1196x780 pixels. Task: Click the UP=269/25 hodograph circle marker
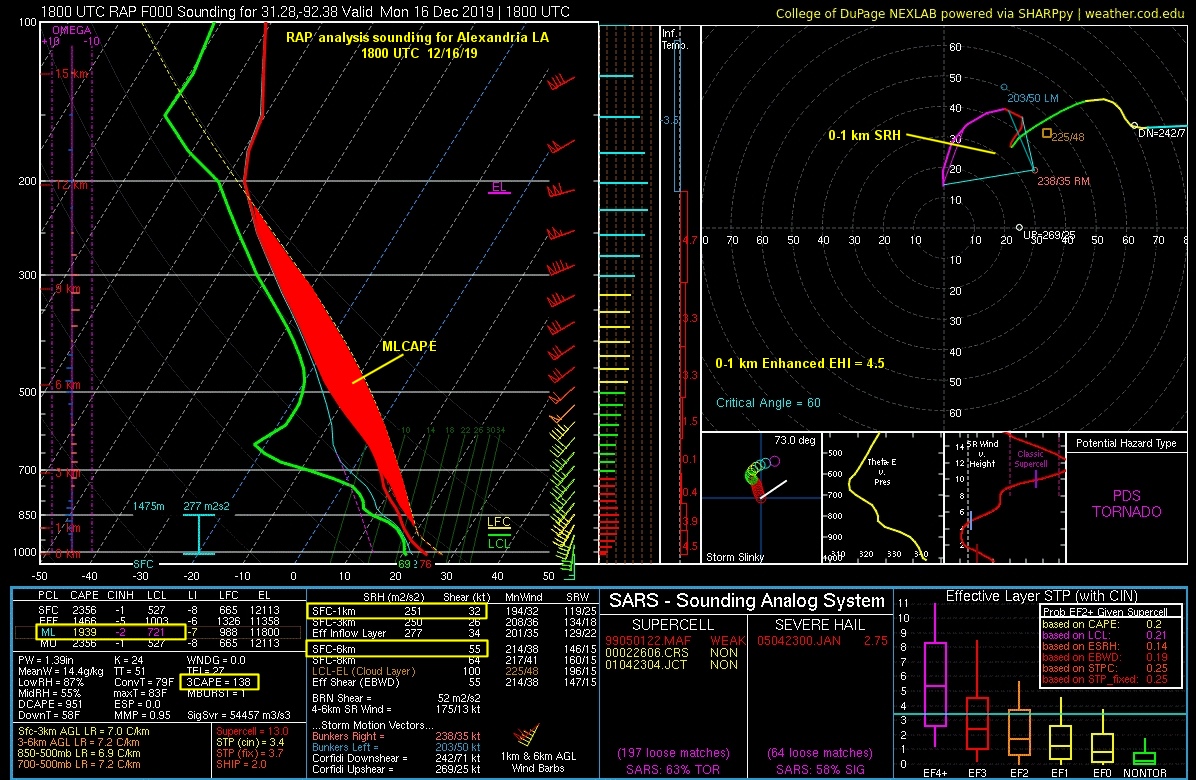(1020, 228)
